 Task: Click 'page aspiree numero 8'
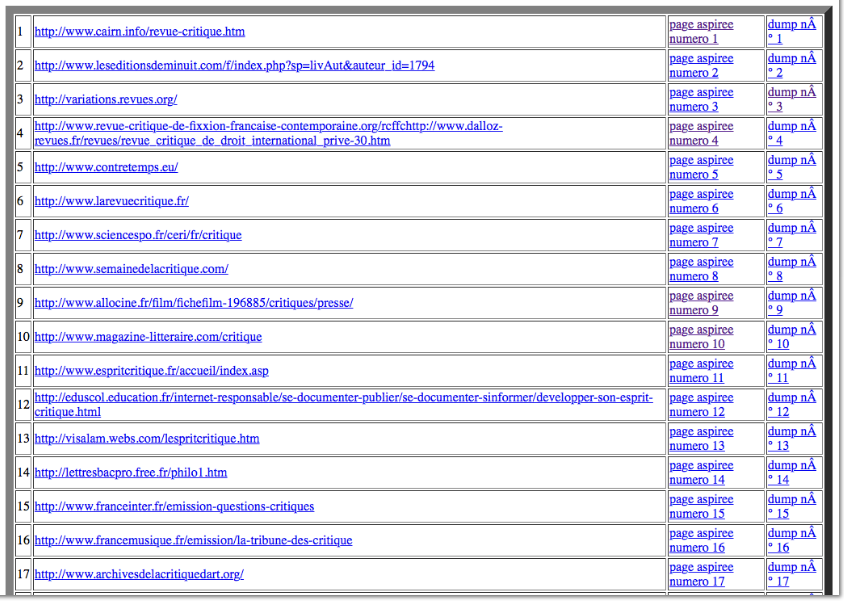point(701,269)
